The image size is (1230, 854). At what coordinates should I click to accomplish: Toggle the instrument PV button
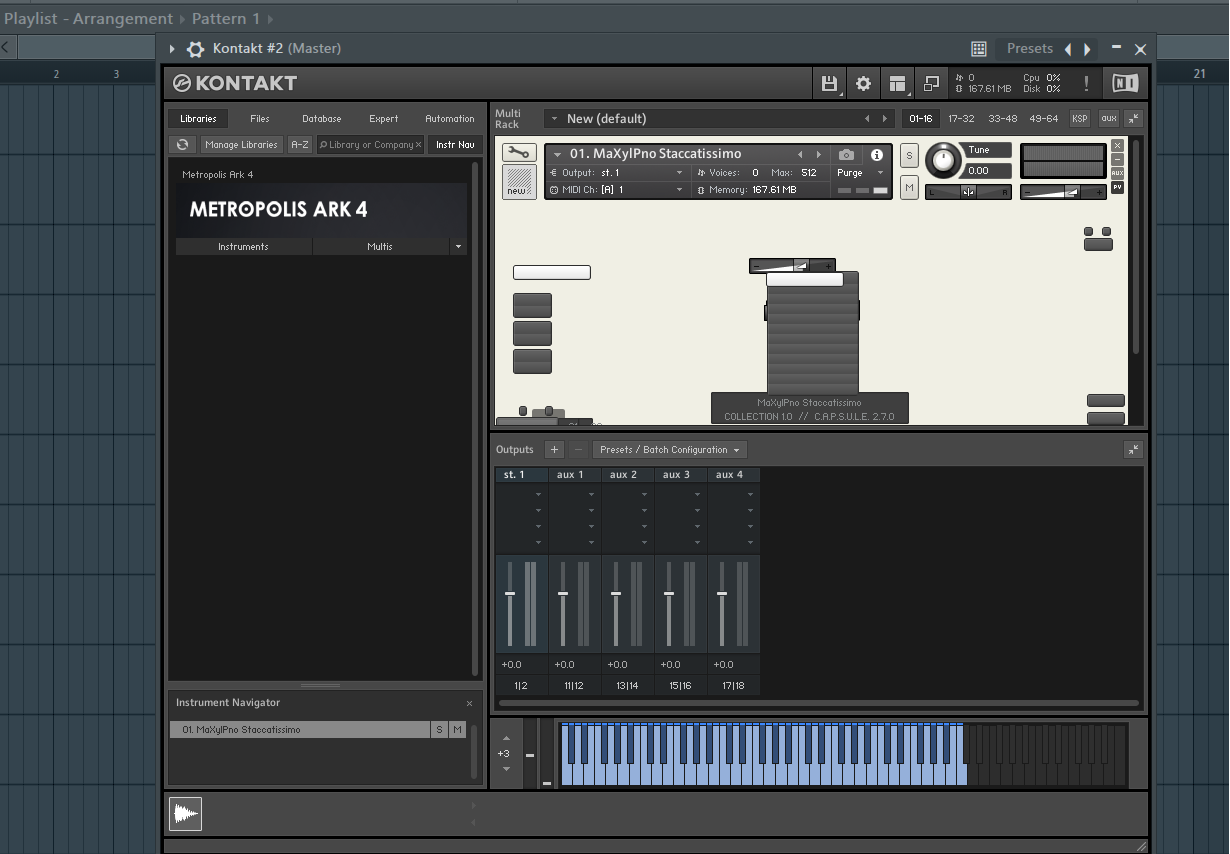click(x=1117, y=187)
